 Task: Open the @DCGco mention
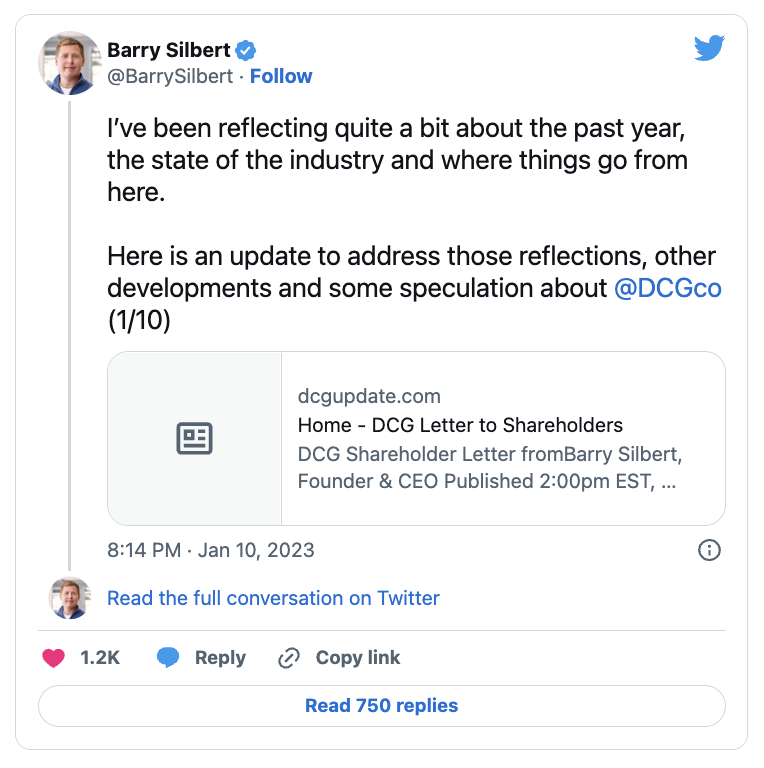669,288
